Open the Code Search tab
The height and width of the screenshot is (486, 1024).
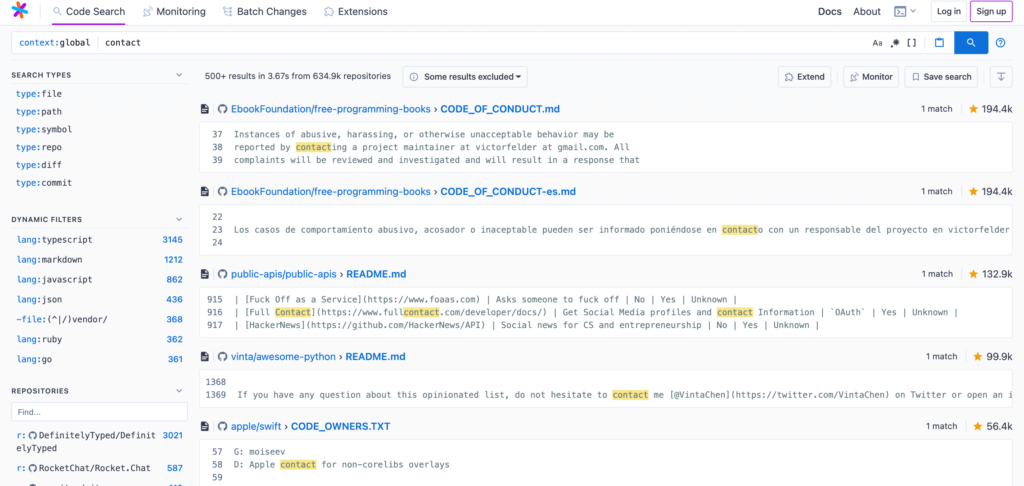click(x=89, y=12)
